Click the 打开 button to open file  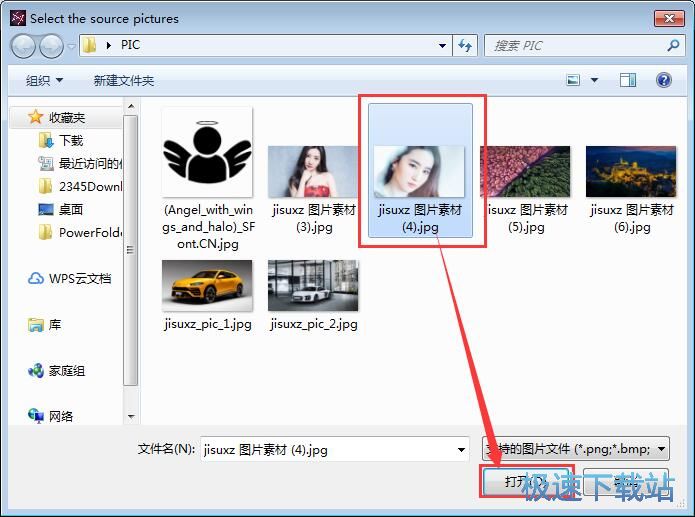click(524, 482)
